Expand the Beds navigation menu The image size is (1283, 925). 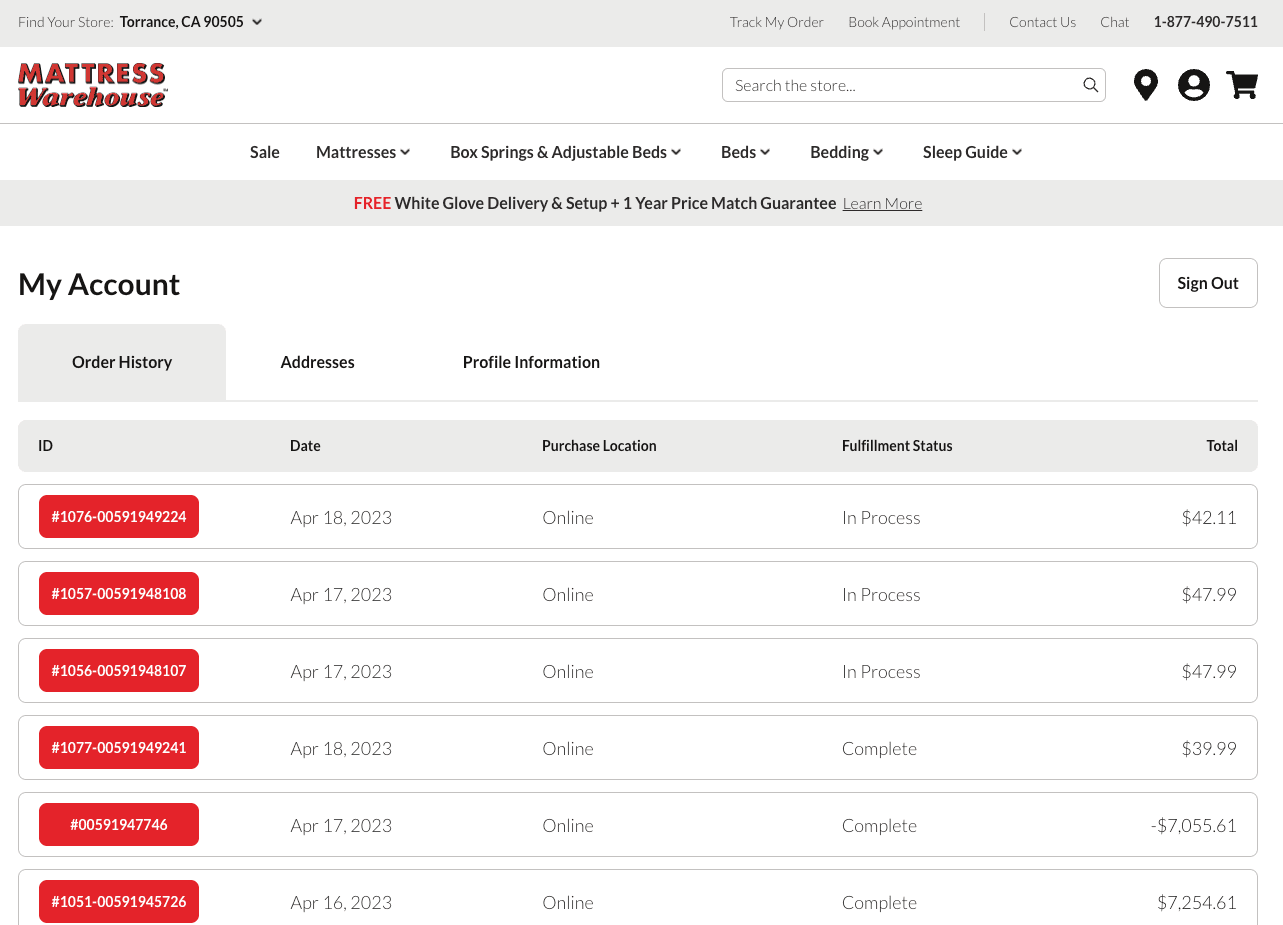[x=745, y=152]
